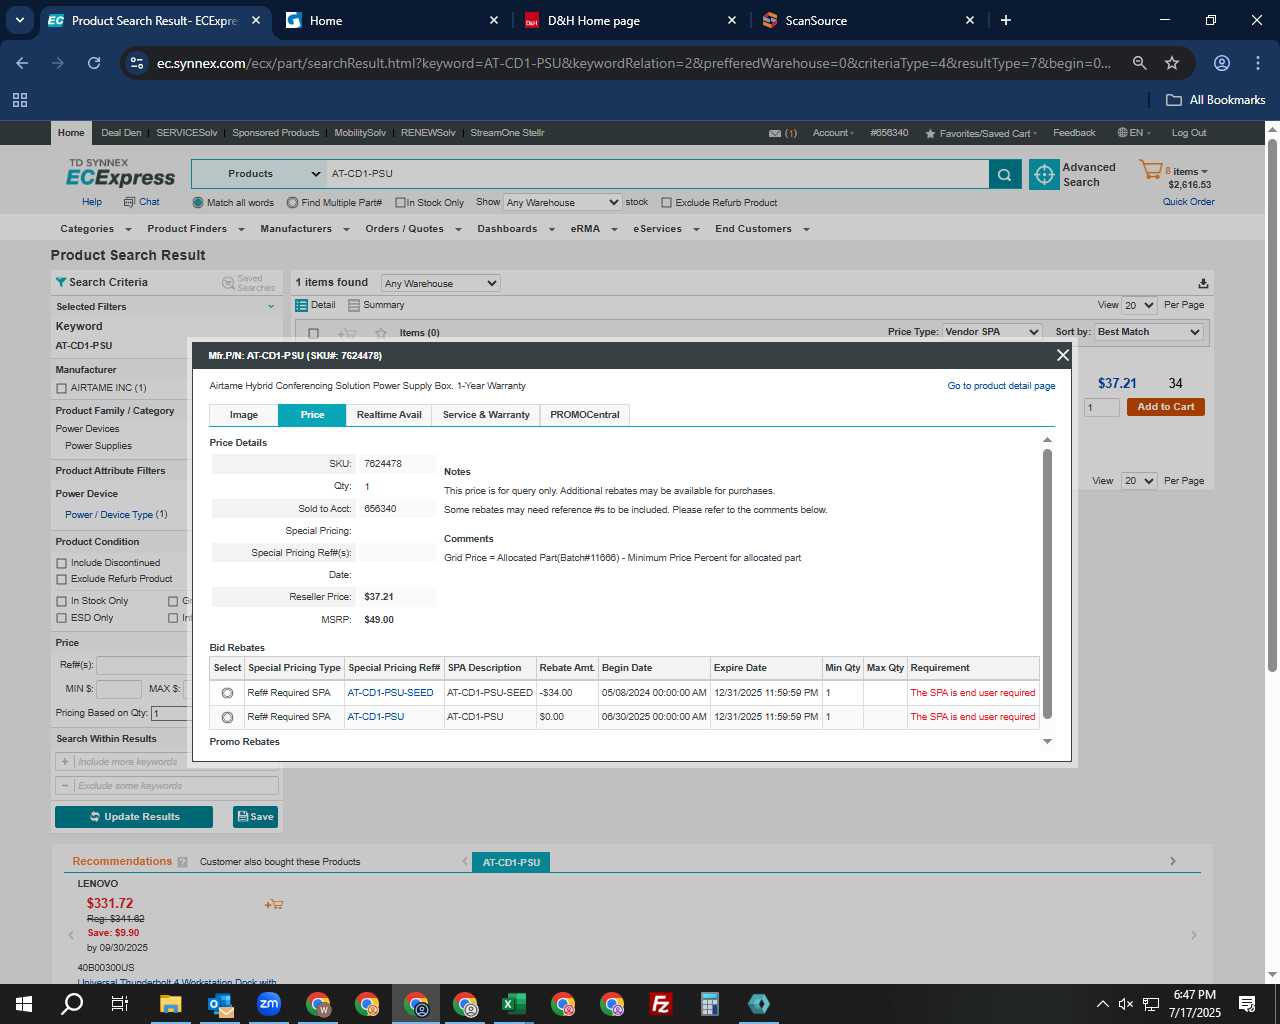
Task: Open File Explorer from the taskbar
Action: click(170, 1004)
